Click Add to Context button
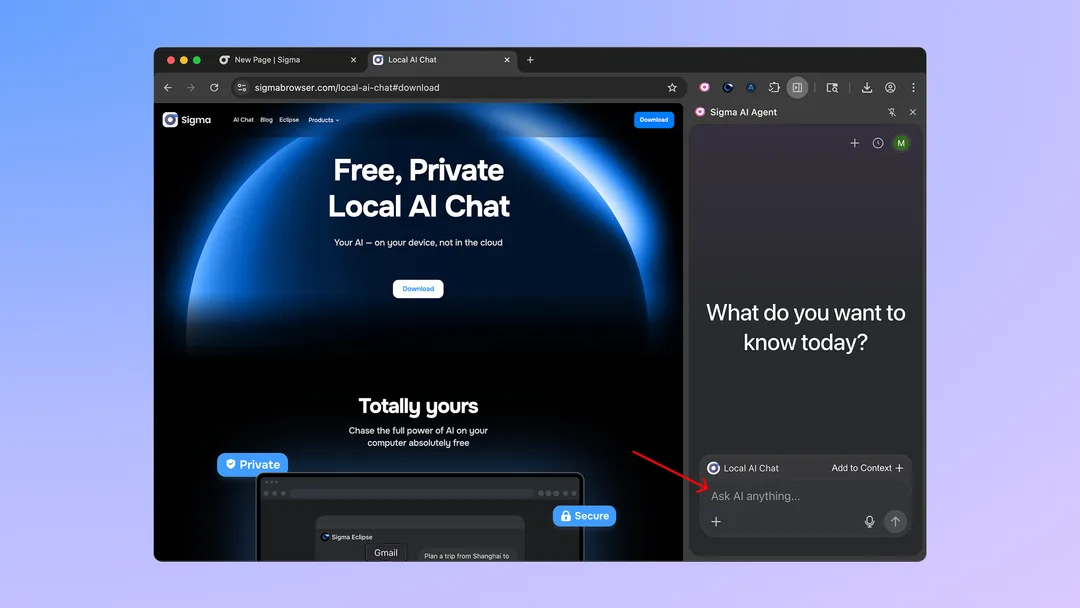The height and width of the screenshot is (608, 1080). pos(867,468)
